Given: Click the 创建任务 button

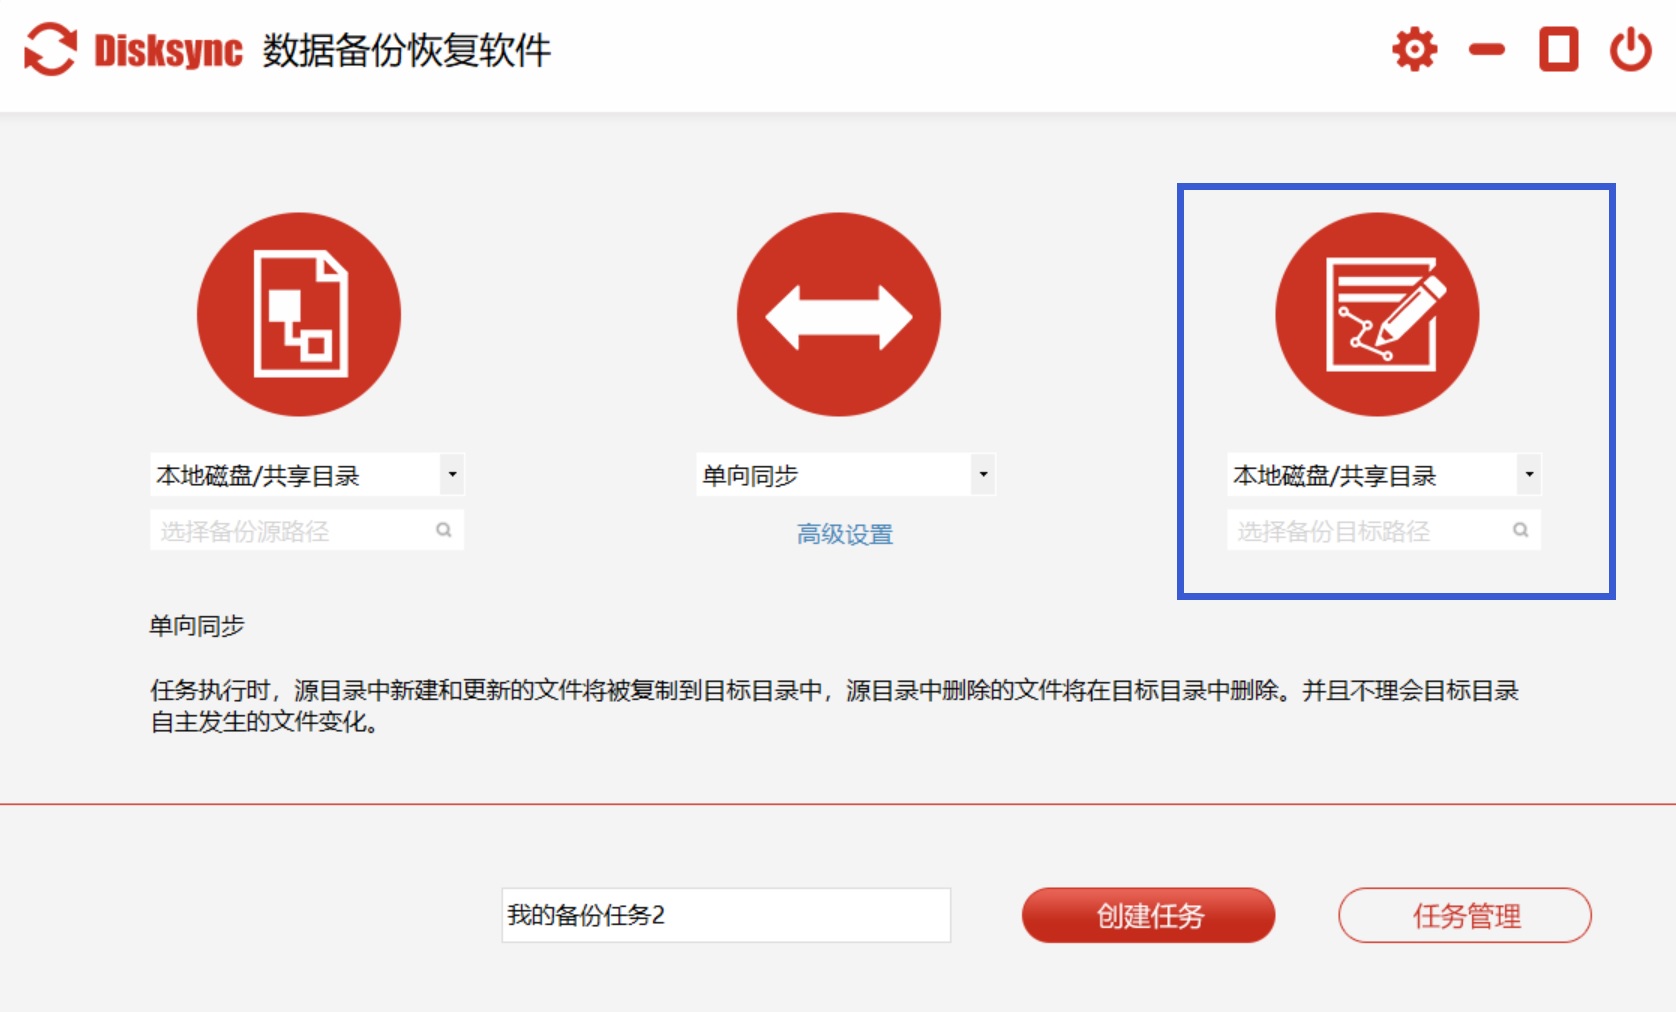Looking at the screenshot, I should click(x=1148, y=915).
